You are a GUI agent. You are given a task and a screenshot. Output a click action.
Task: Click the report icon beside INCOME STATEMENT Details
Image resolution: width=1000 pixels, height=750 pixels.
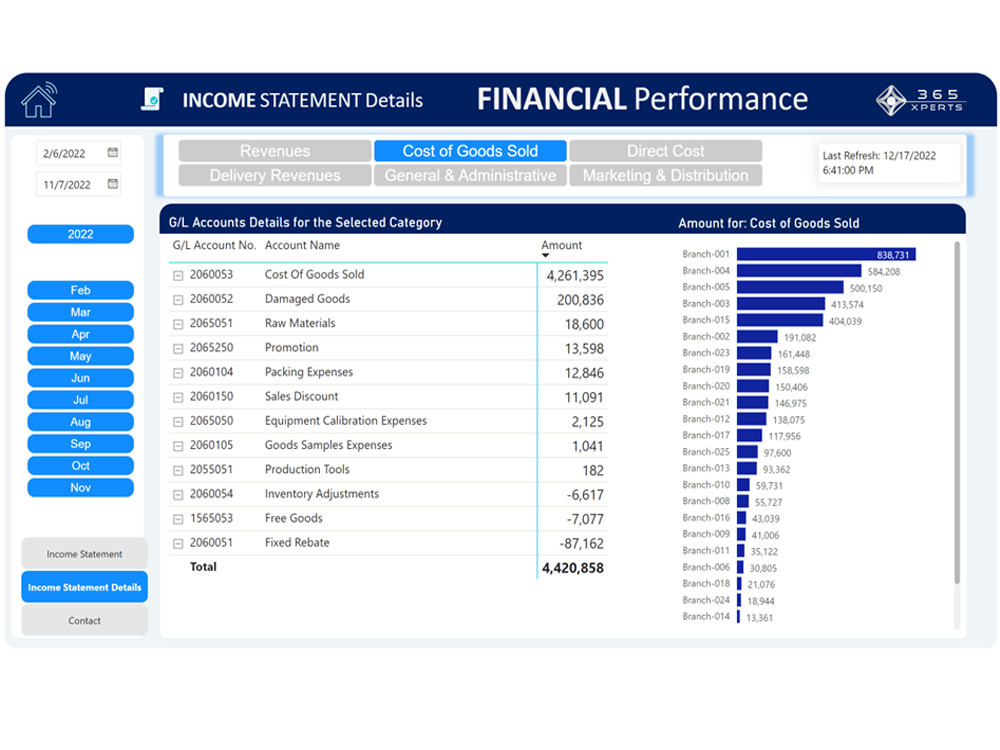click(x=153, y=99)
